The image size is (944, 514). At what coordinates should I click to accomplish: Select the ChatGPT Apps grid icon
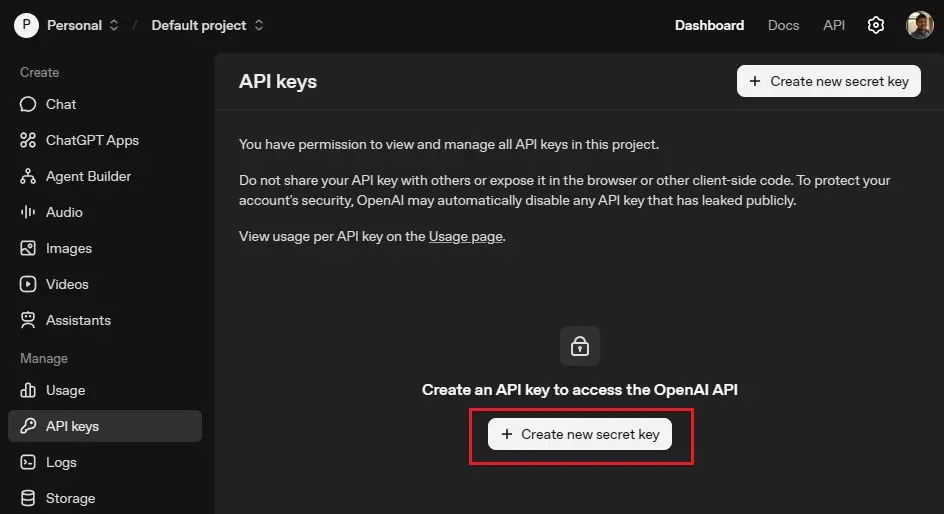pos(28,140)
